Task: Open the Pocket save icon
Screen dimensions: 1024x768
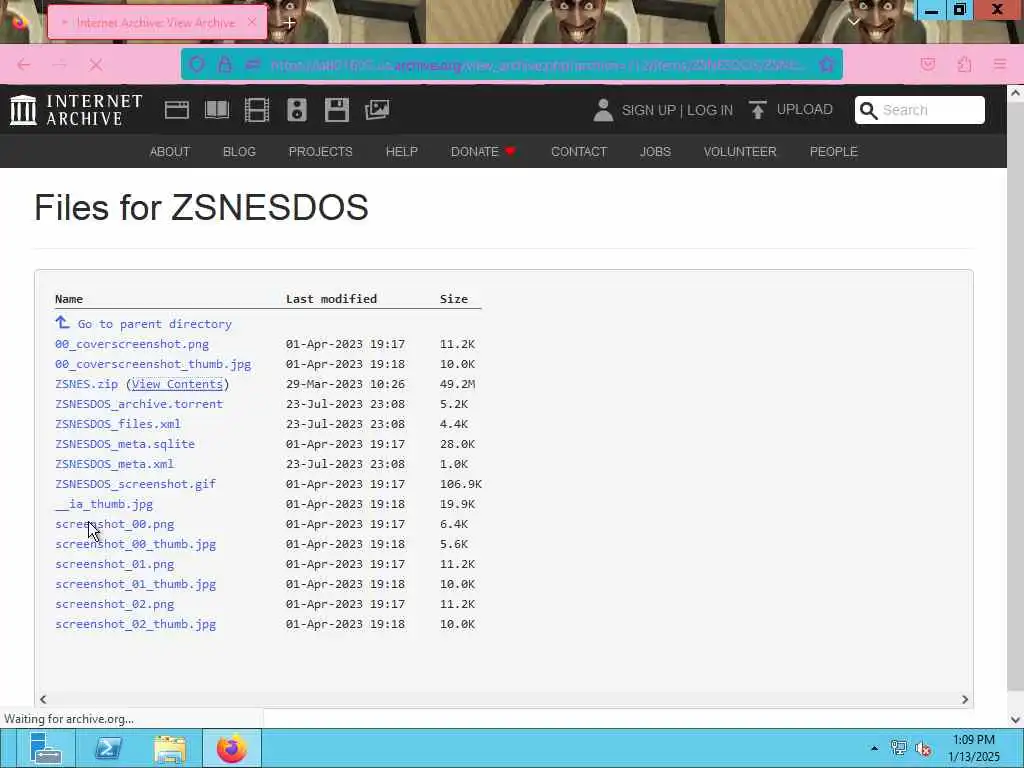Action: [928, 64]
